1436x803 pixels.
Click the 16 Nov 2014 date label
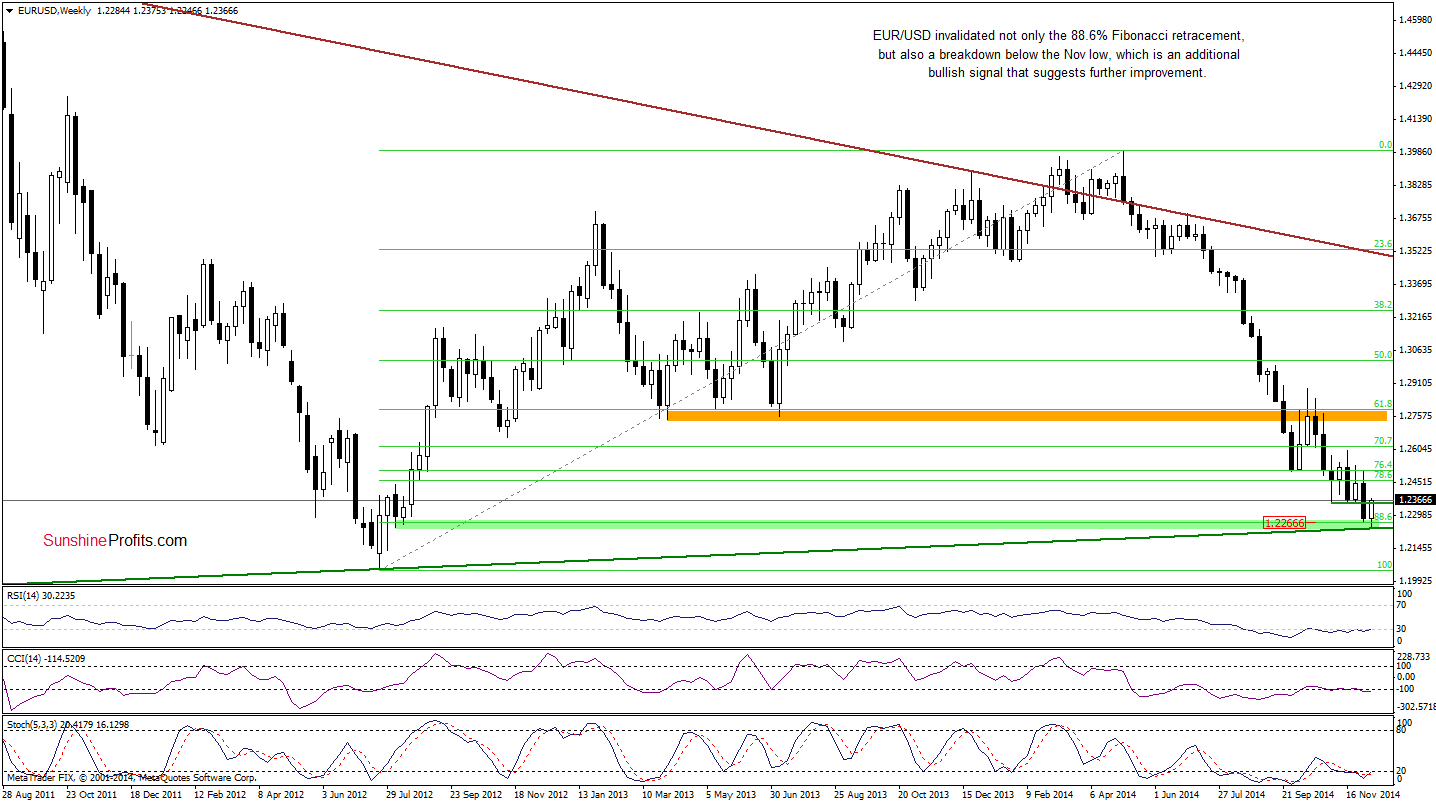click(1375, 794)
